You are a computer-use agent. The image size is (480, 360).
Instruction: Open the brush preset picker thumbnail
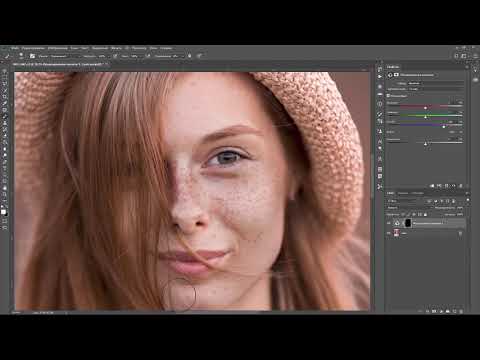tap(21, 56)
